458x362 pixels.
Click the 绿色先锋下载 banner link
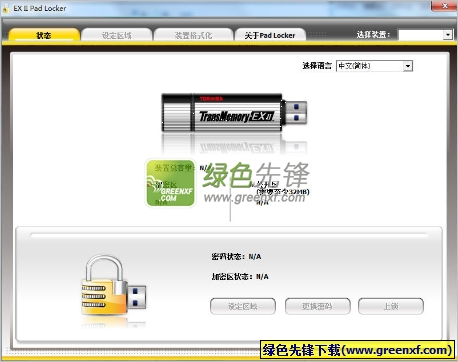point(357,350)
